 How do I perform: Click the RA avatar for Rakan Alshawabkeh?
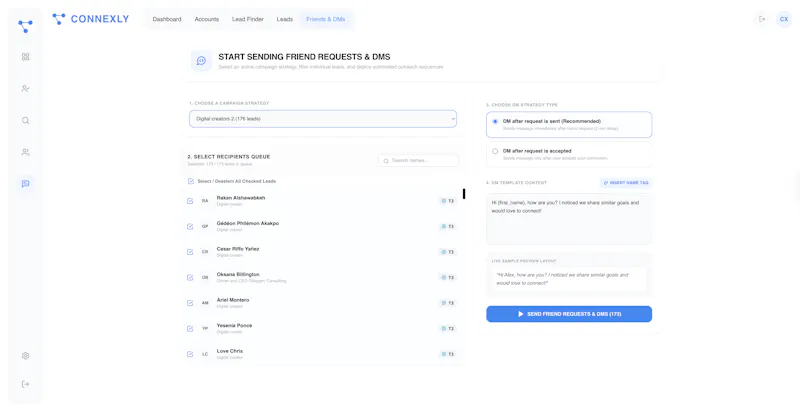tap(205, 201)
